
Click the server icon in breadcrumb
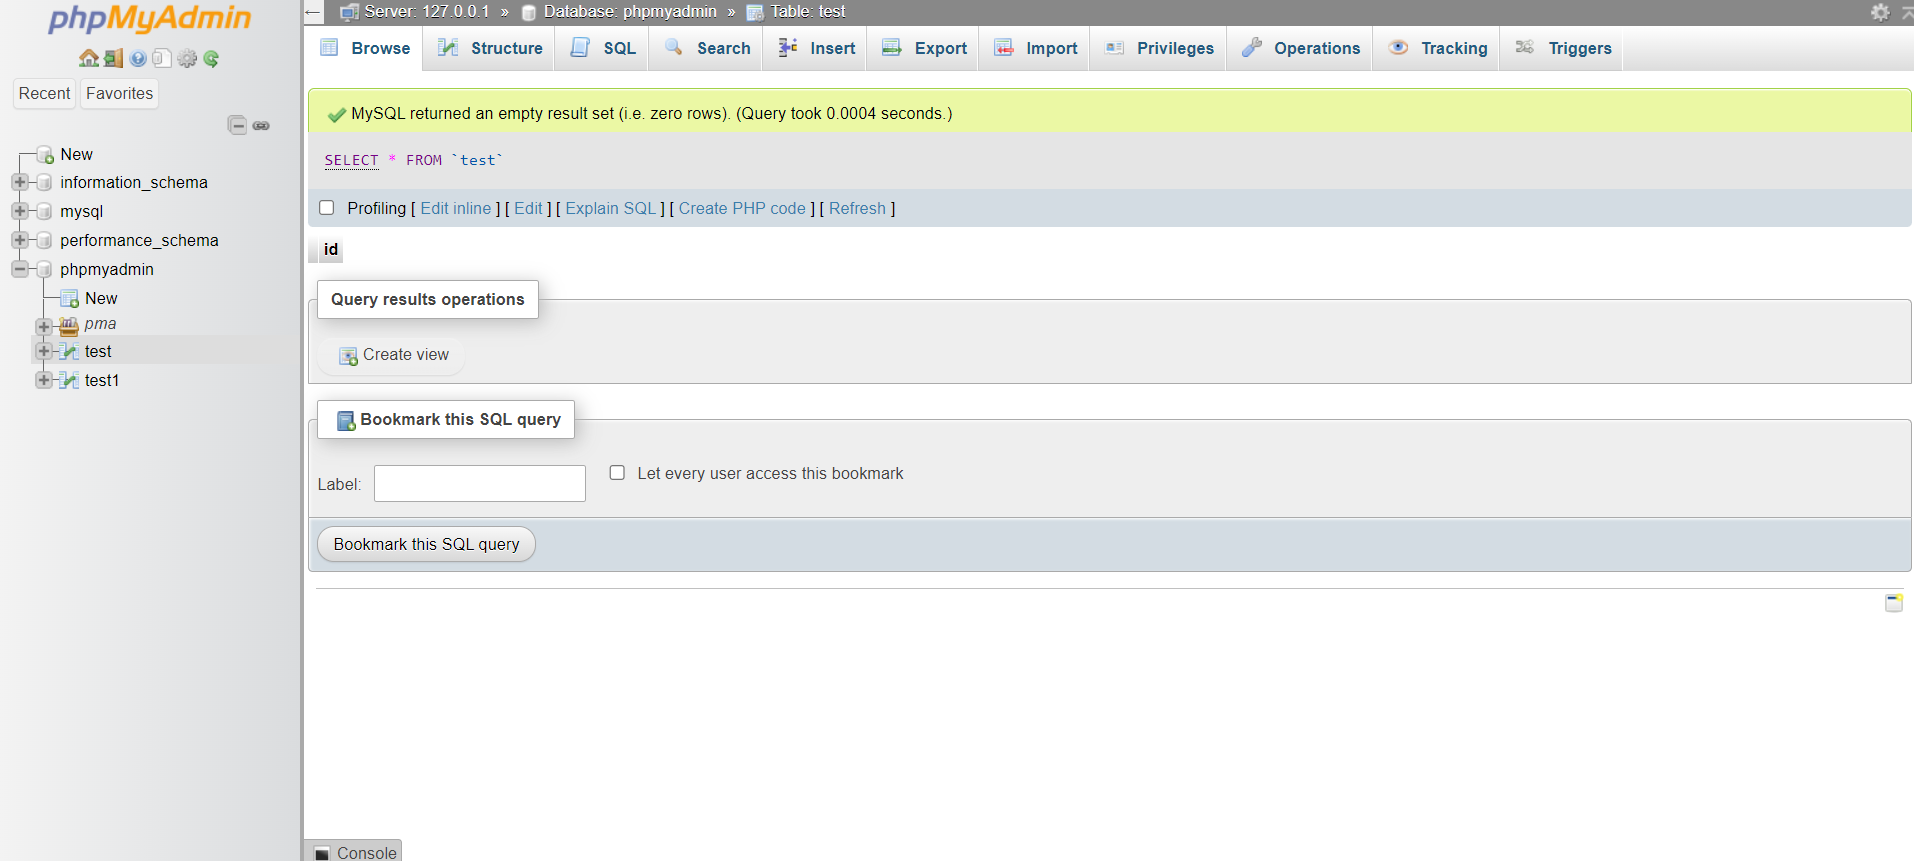point(349,12)
